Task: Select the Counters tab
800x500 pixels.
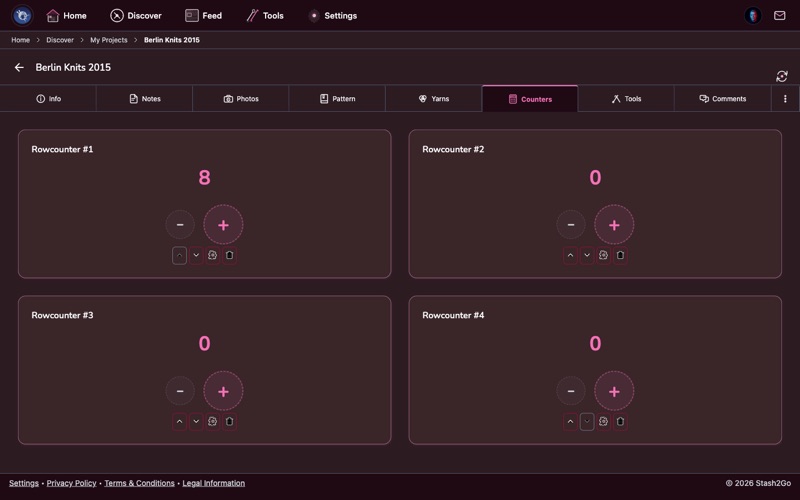Action: click(x=530, y=98)
